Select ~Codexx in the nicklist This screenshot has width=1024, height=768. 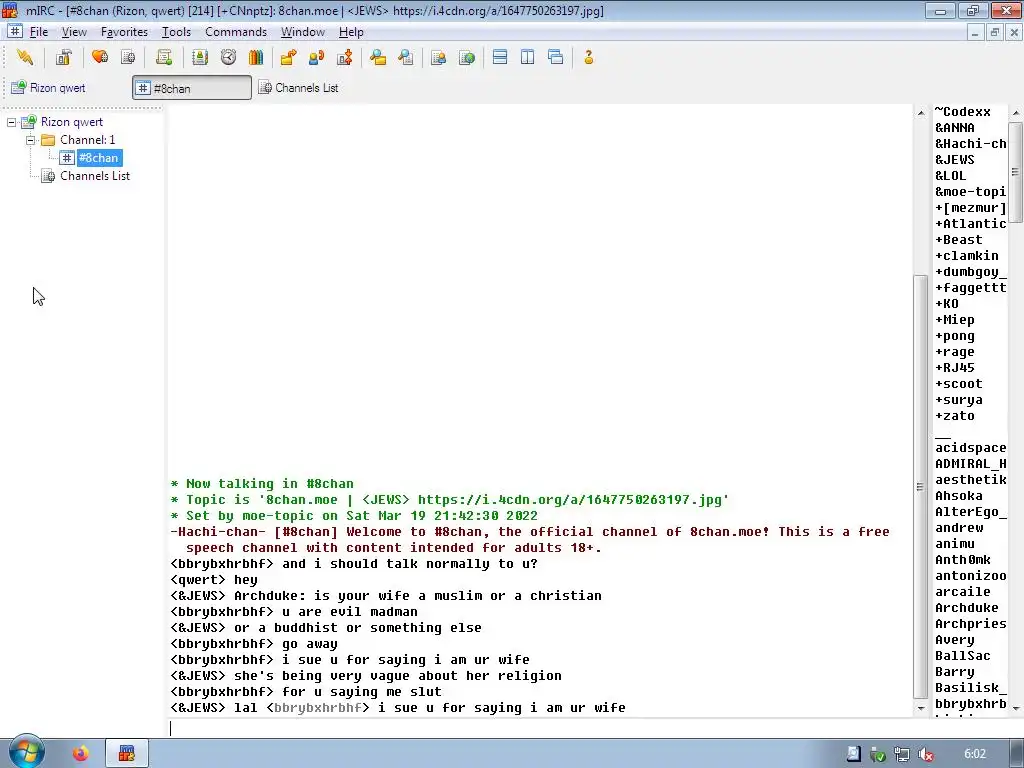point(963,112)
